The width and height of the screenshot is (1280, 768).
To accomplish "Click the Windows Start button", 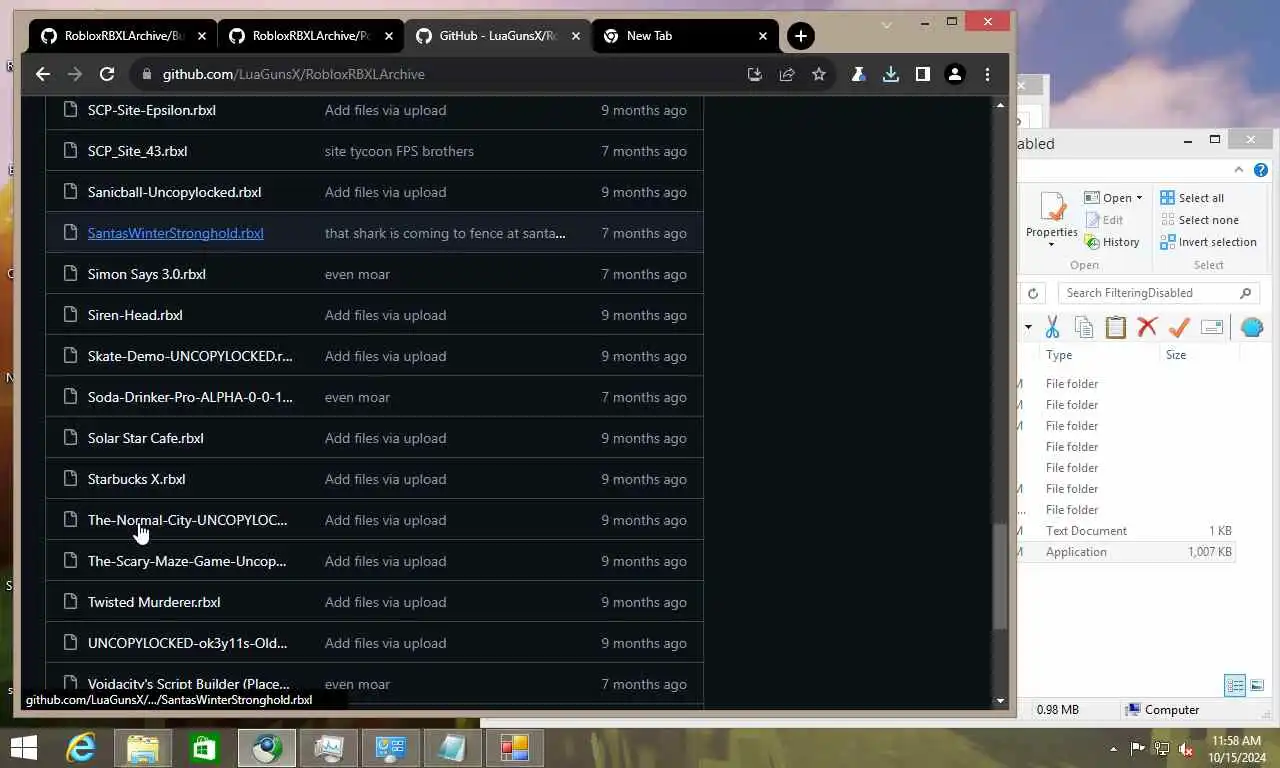I will [23, 748].
